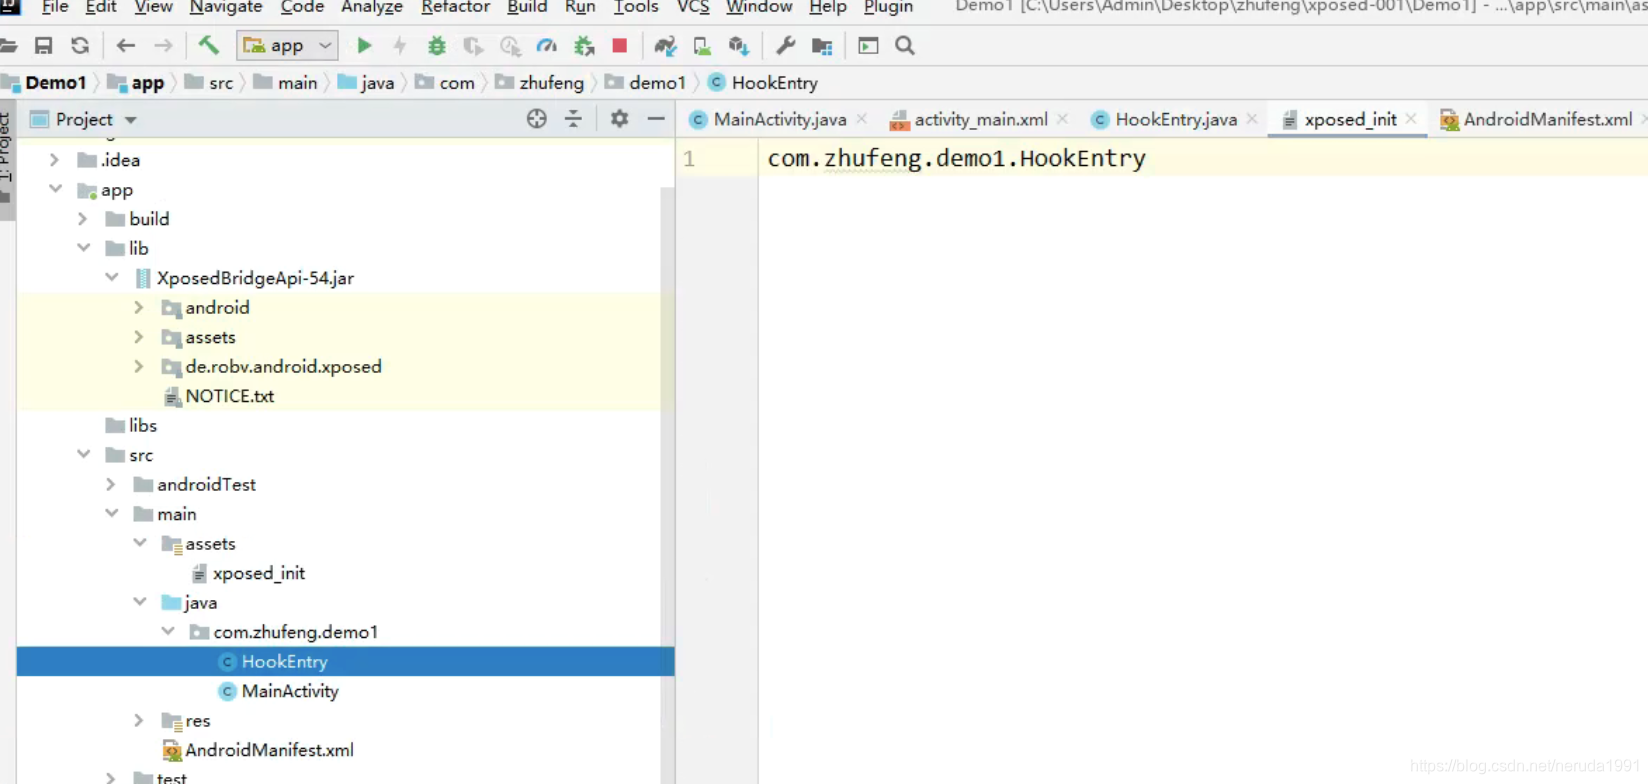Viewport: 1648px width, 784px height.
Task: Collapse the XposedBridgeApi-54.jar node
Action: coord(111,278)
